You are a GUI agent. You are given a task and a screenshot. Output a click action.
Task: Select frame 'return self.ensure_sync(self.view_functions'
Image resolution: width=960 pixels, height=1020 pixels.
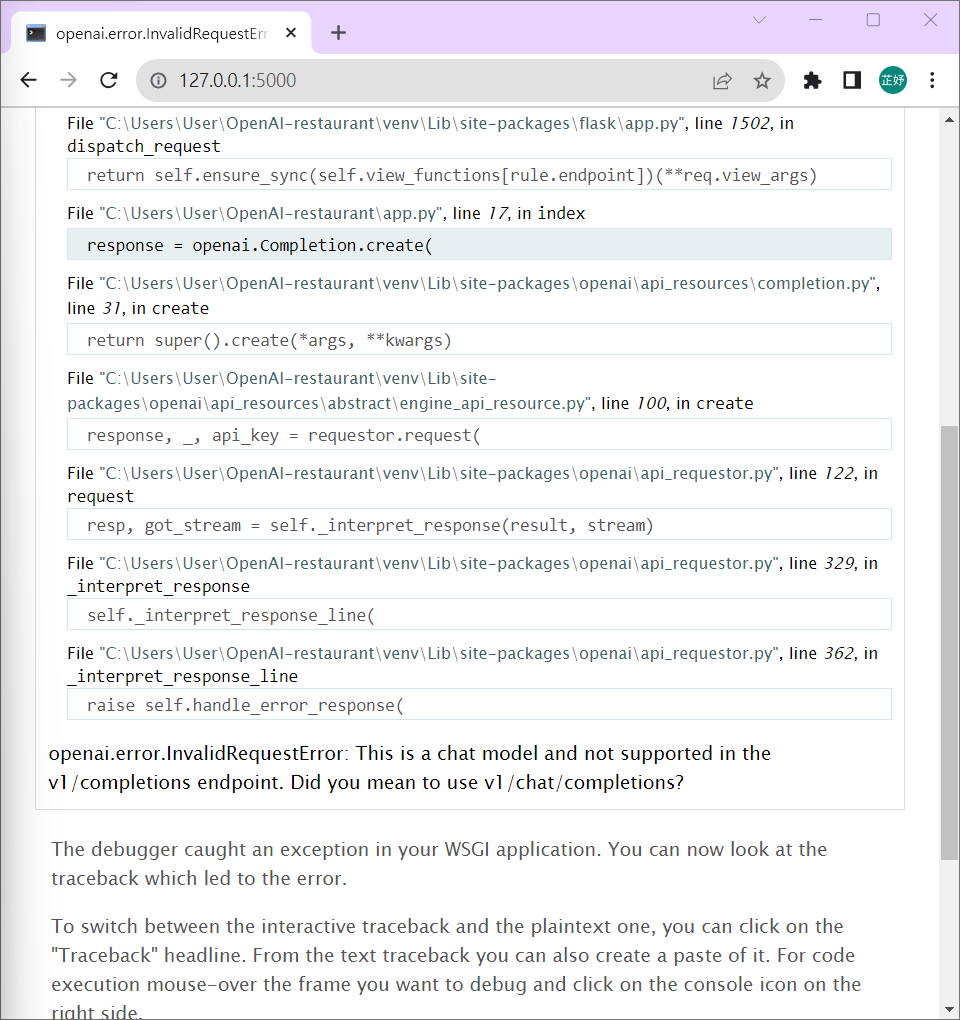pos(479,174)
